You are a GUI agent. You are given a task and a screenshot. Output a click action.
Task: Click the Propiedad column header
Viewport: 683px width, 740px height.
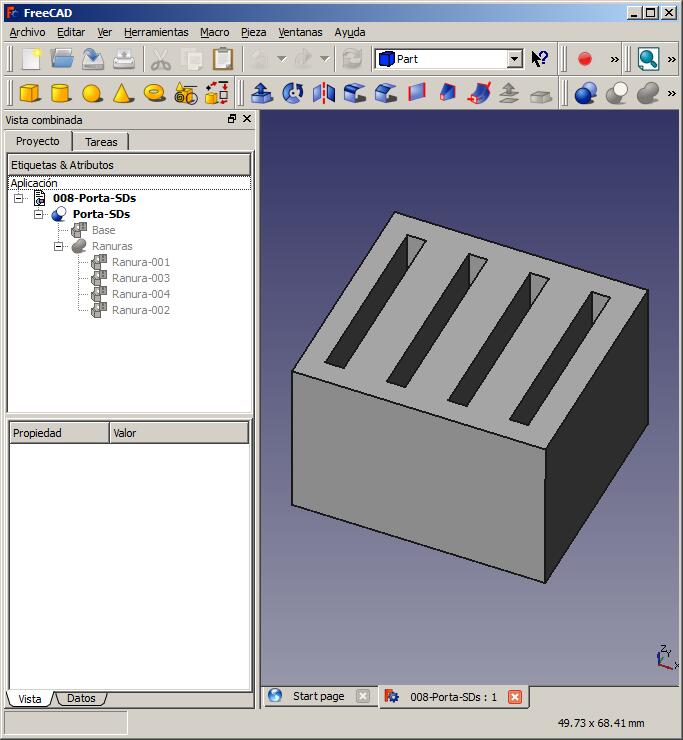[58, 433]
